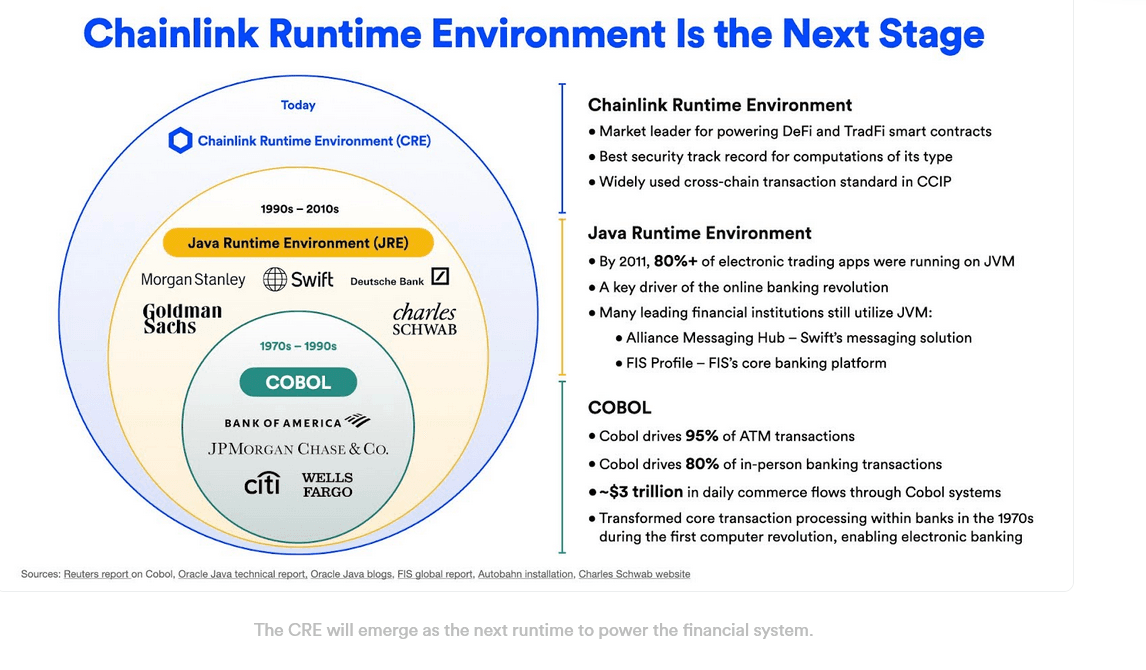The height and width of the screenshot is (670, 1146).
Task: Click the Swift globe logo
Action: 275,279
